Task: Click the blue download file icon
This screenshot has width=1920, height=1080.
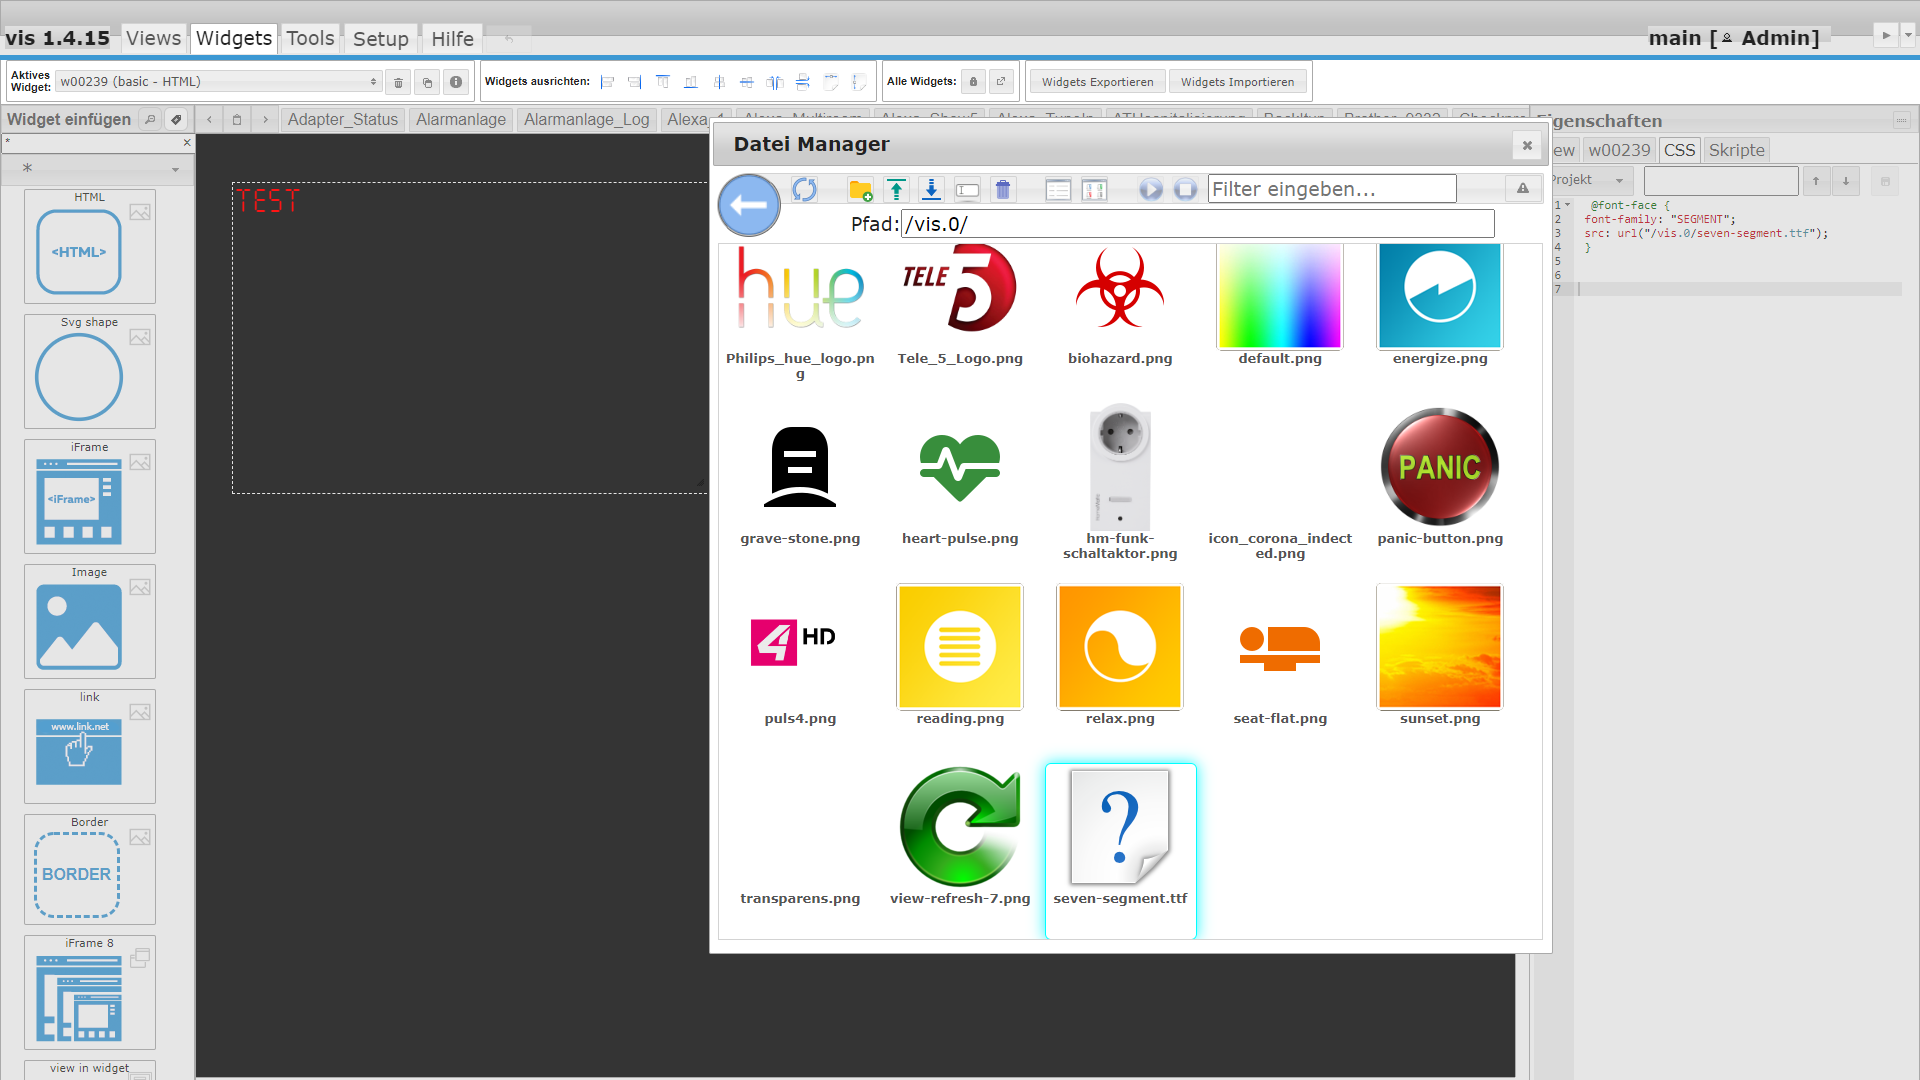Action: click(931, 189)
